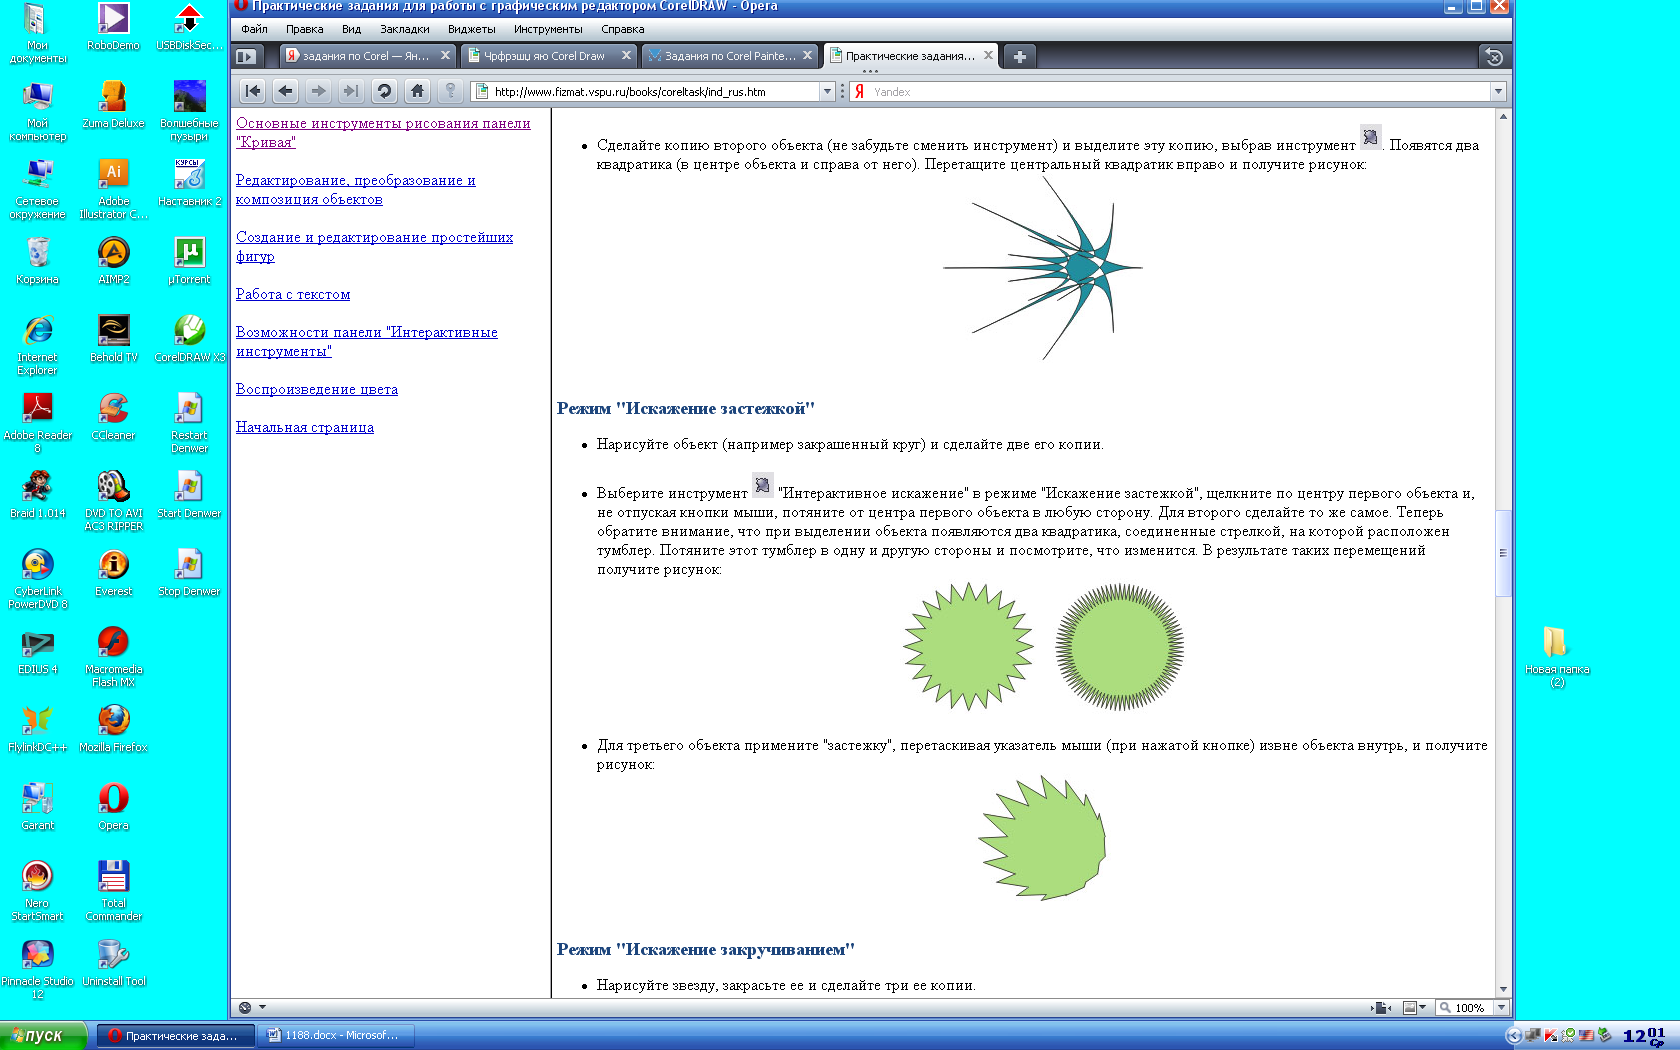Screen dimensions: 1680x1050
Task: Open the Инструменты menu
Action: tap(548, 29)
